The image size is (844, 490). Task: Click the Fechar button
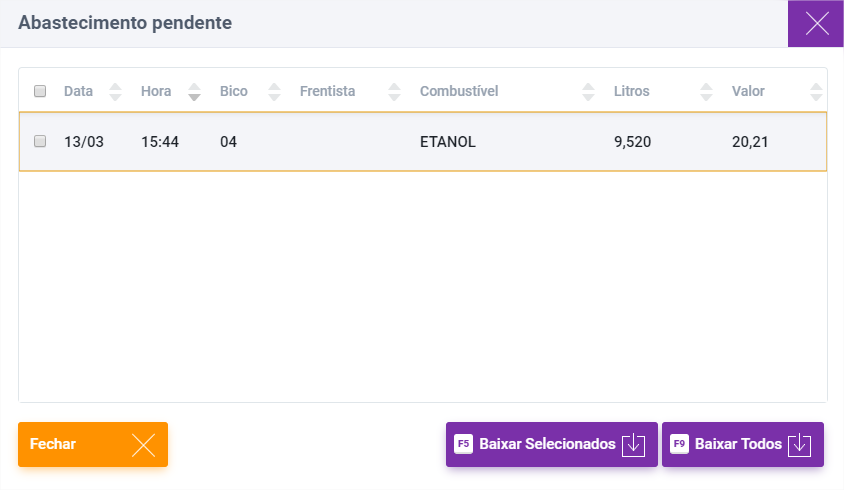click(93, 444)
